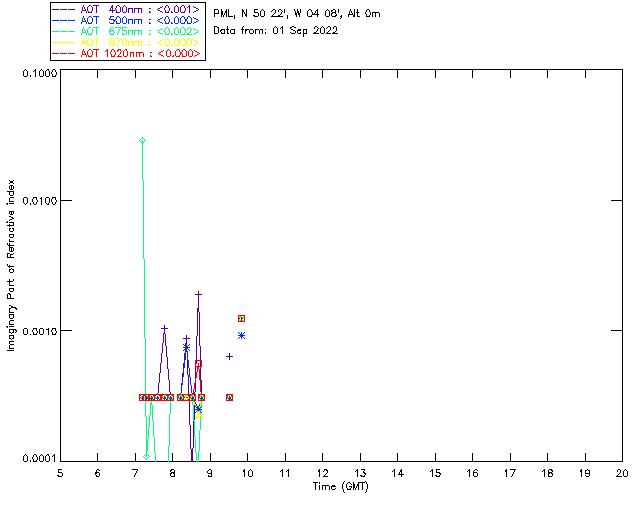
Task: Click the x-axis tick label 8
Action: [173, 473]
